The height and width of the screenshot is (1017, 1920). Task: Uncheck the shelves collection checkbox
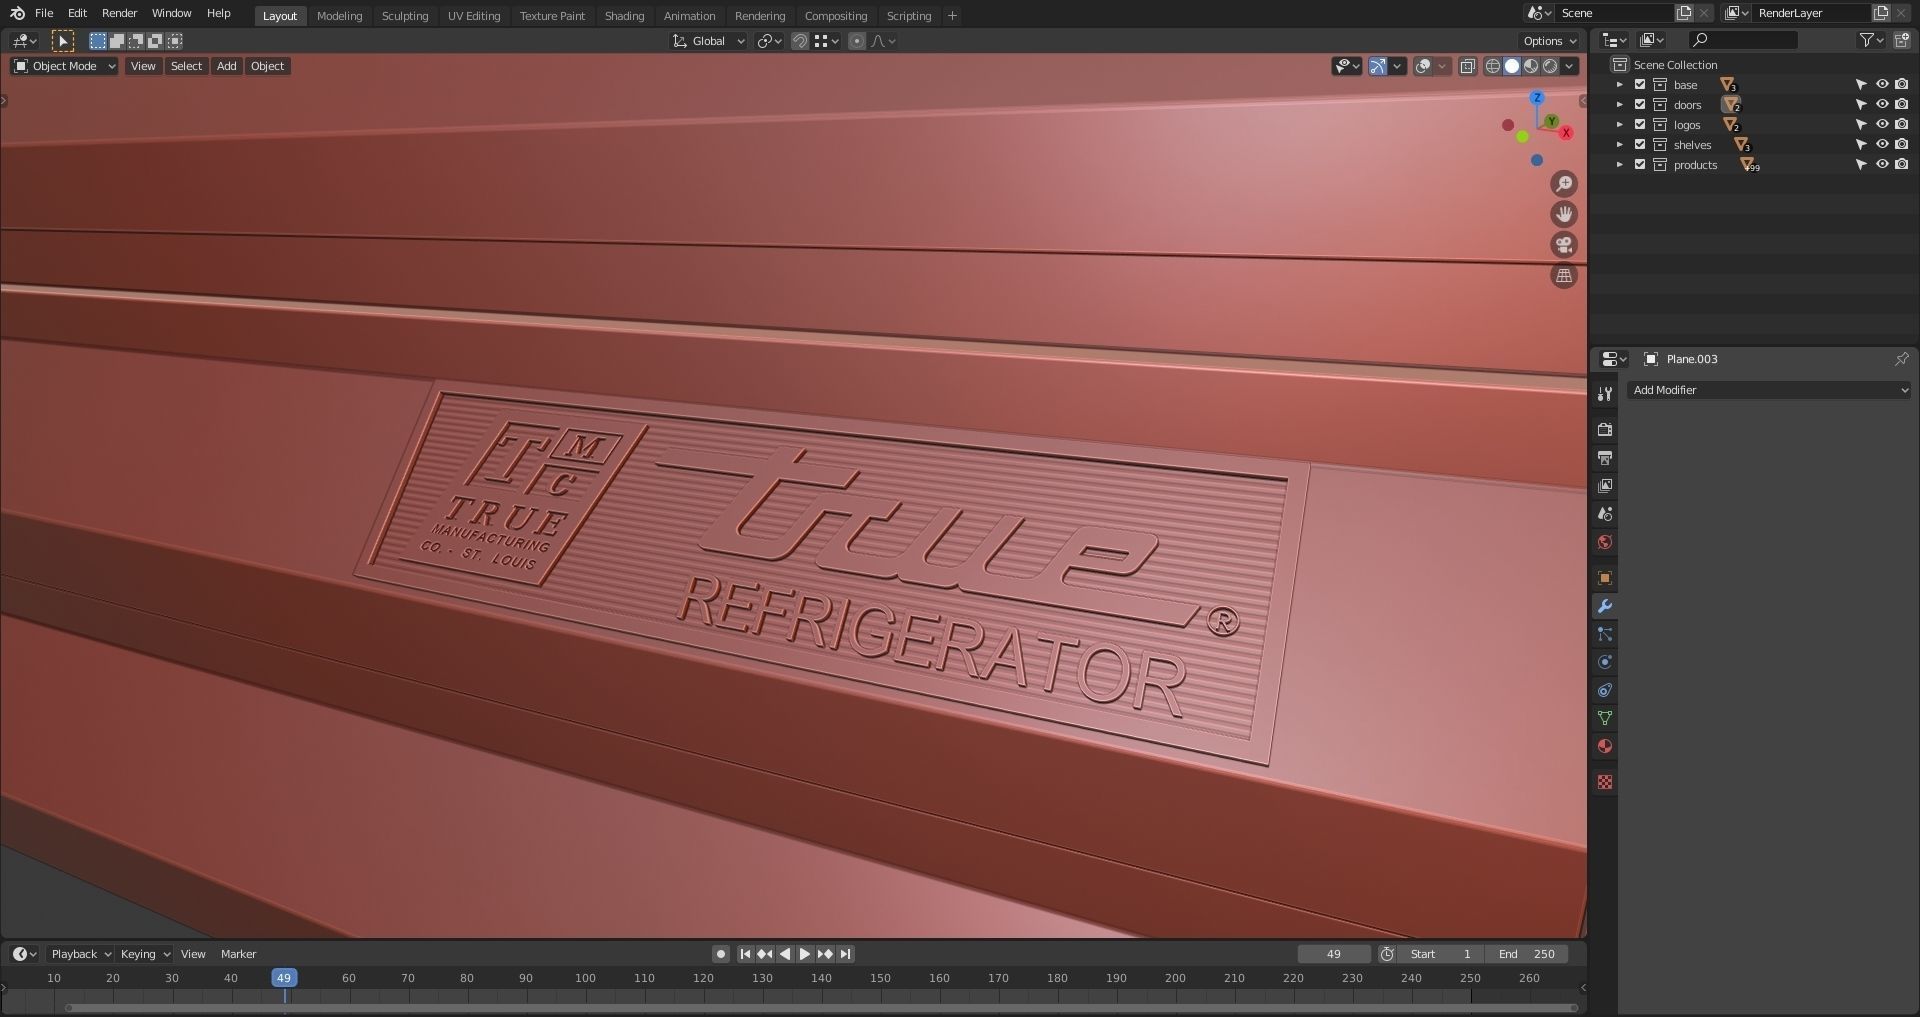pyautogui.click(x=1640, y=145)
